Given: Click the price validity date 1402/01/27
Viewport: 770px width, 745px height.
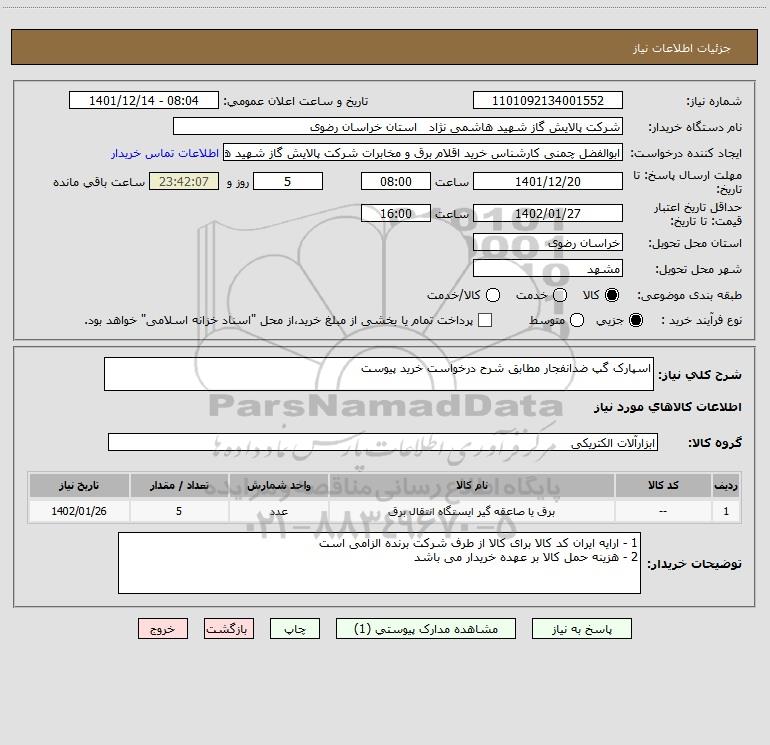Looking at the screenshot, I should point(548,213).
